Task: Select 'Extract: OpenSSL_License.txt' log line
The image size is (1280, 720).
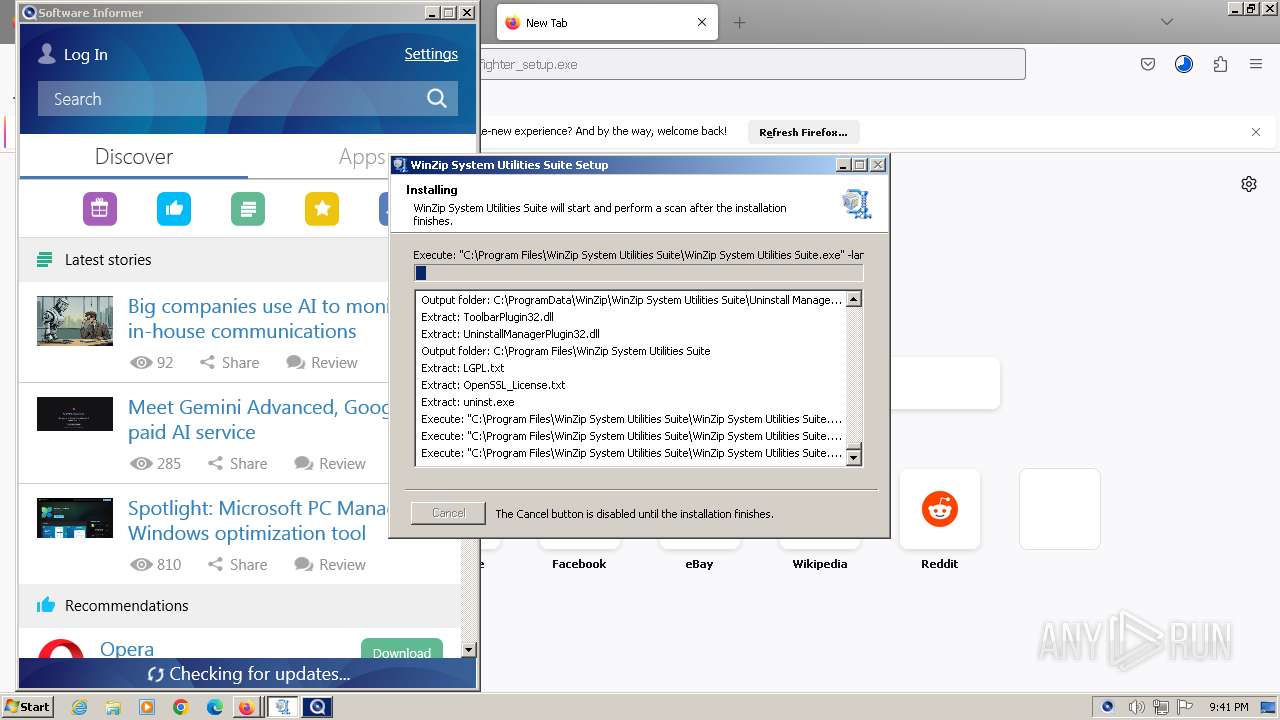Action: (x=493, y=385)
